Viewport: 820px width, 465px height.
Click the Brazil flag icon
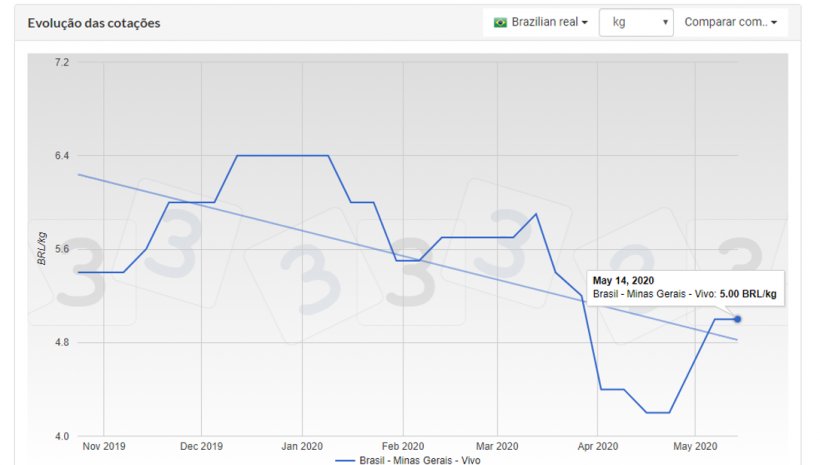(500, 22)
